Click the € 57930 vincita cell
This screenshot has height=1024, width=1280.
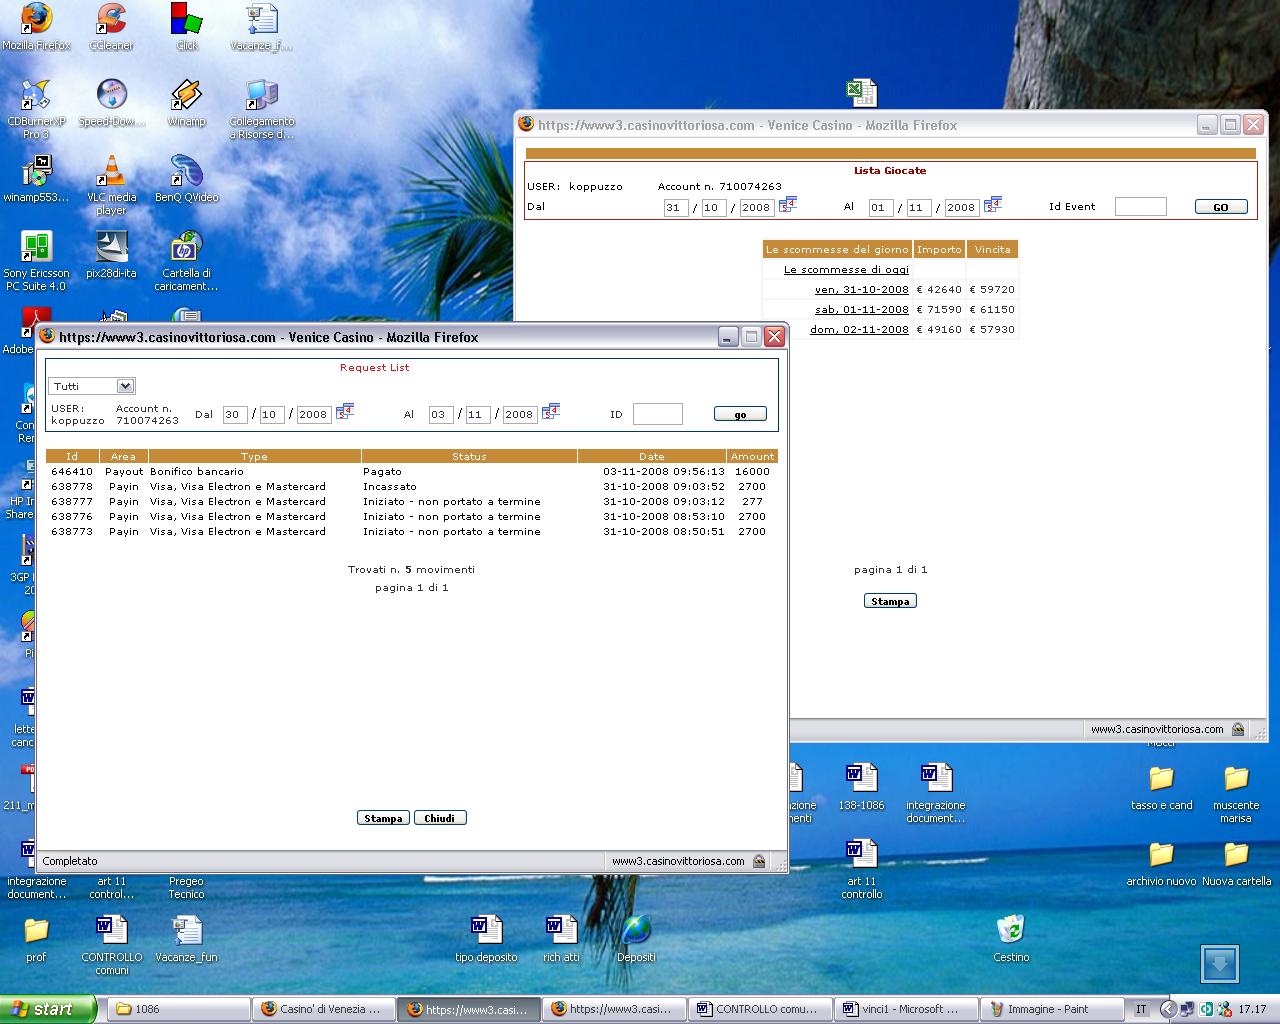pyautogui.click(x=992, y=329)
